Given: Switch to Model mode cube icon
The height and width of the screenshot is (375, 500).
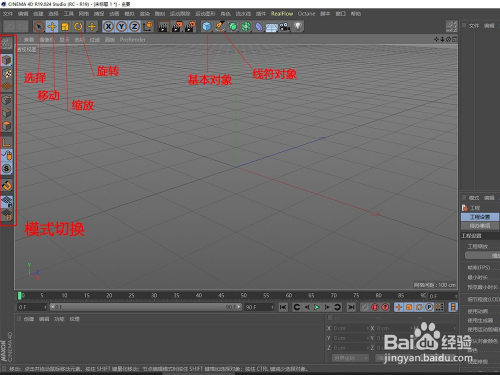Looking at the screenshot, I should [7, 60].
